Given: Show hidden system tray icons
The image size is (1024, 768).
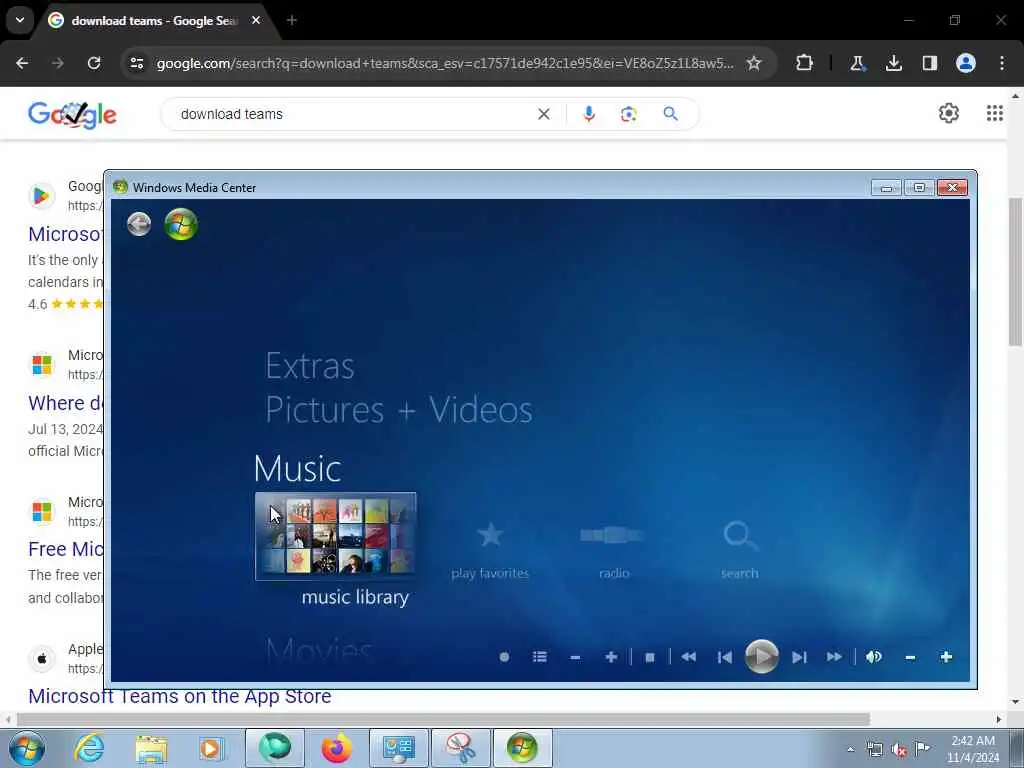Looking at the screenshot, I should click(x=850, y=749).
